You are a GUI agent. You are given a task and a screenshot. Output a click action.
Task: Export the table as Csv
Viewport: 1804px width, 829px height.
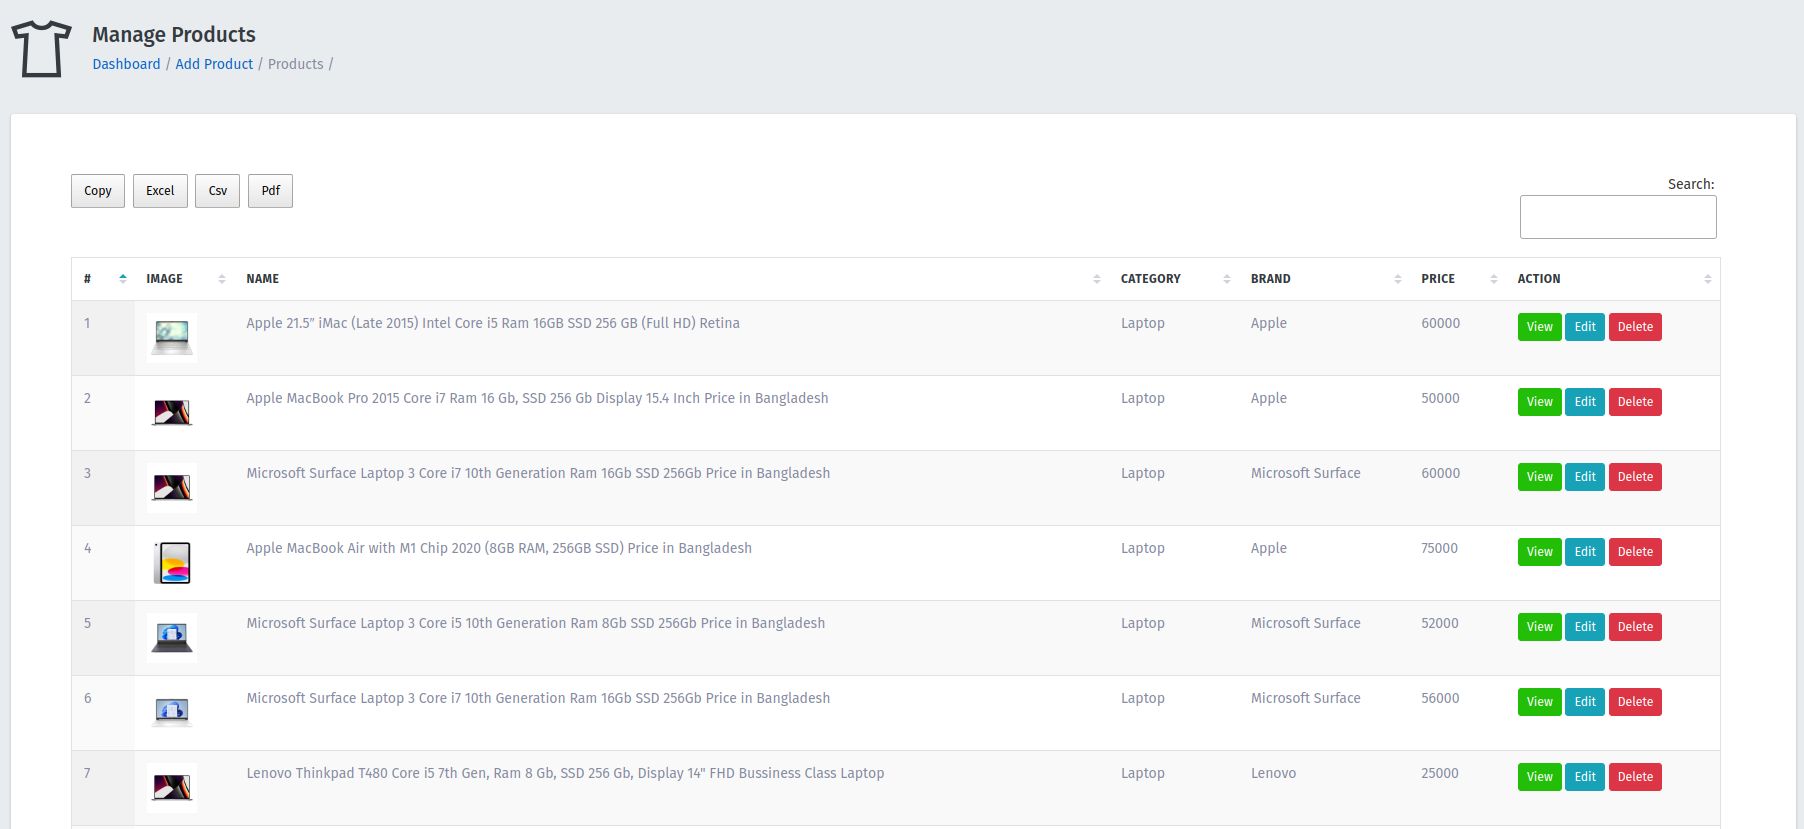(x=217, y=191)
